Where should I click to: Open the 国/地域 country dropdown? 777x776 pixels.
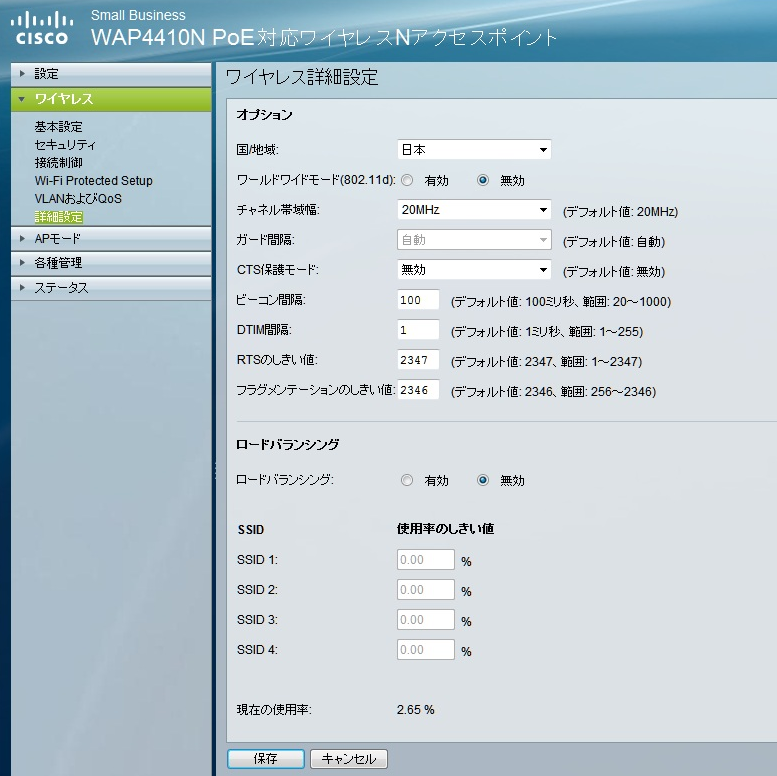tap(474, 150)
